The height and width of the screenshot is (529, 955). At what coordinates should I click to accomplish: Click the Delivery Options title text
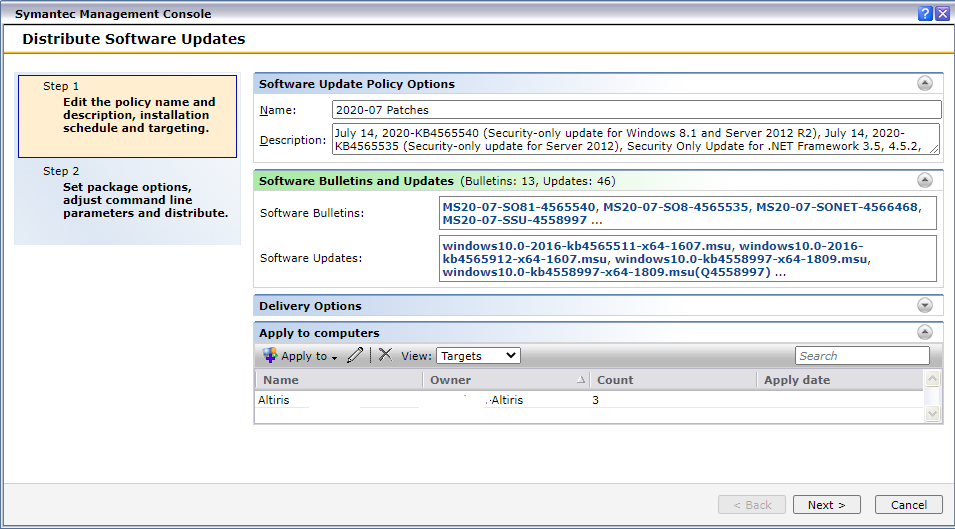(x=310, y=306)
